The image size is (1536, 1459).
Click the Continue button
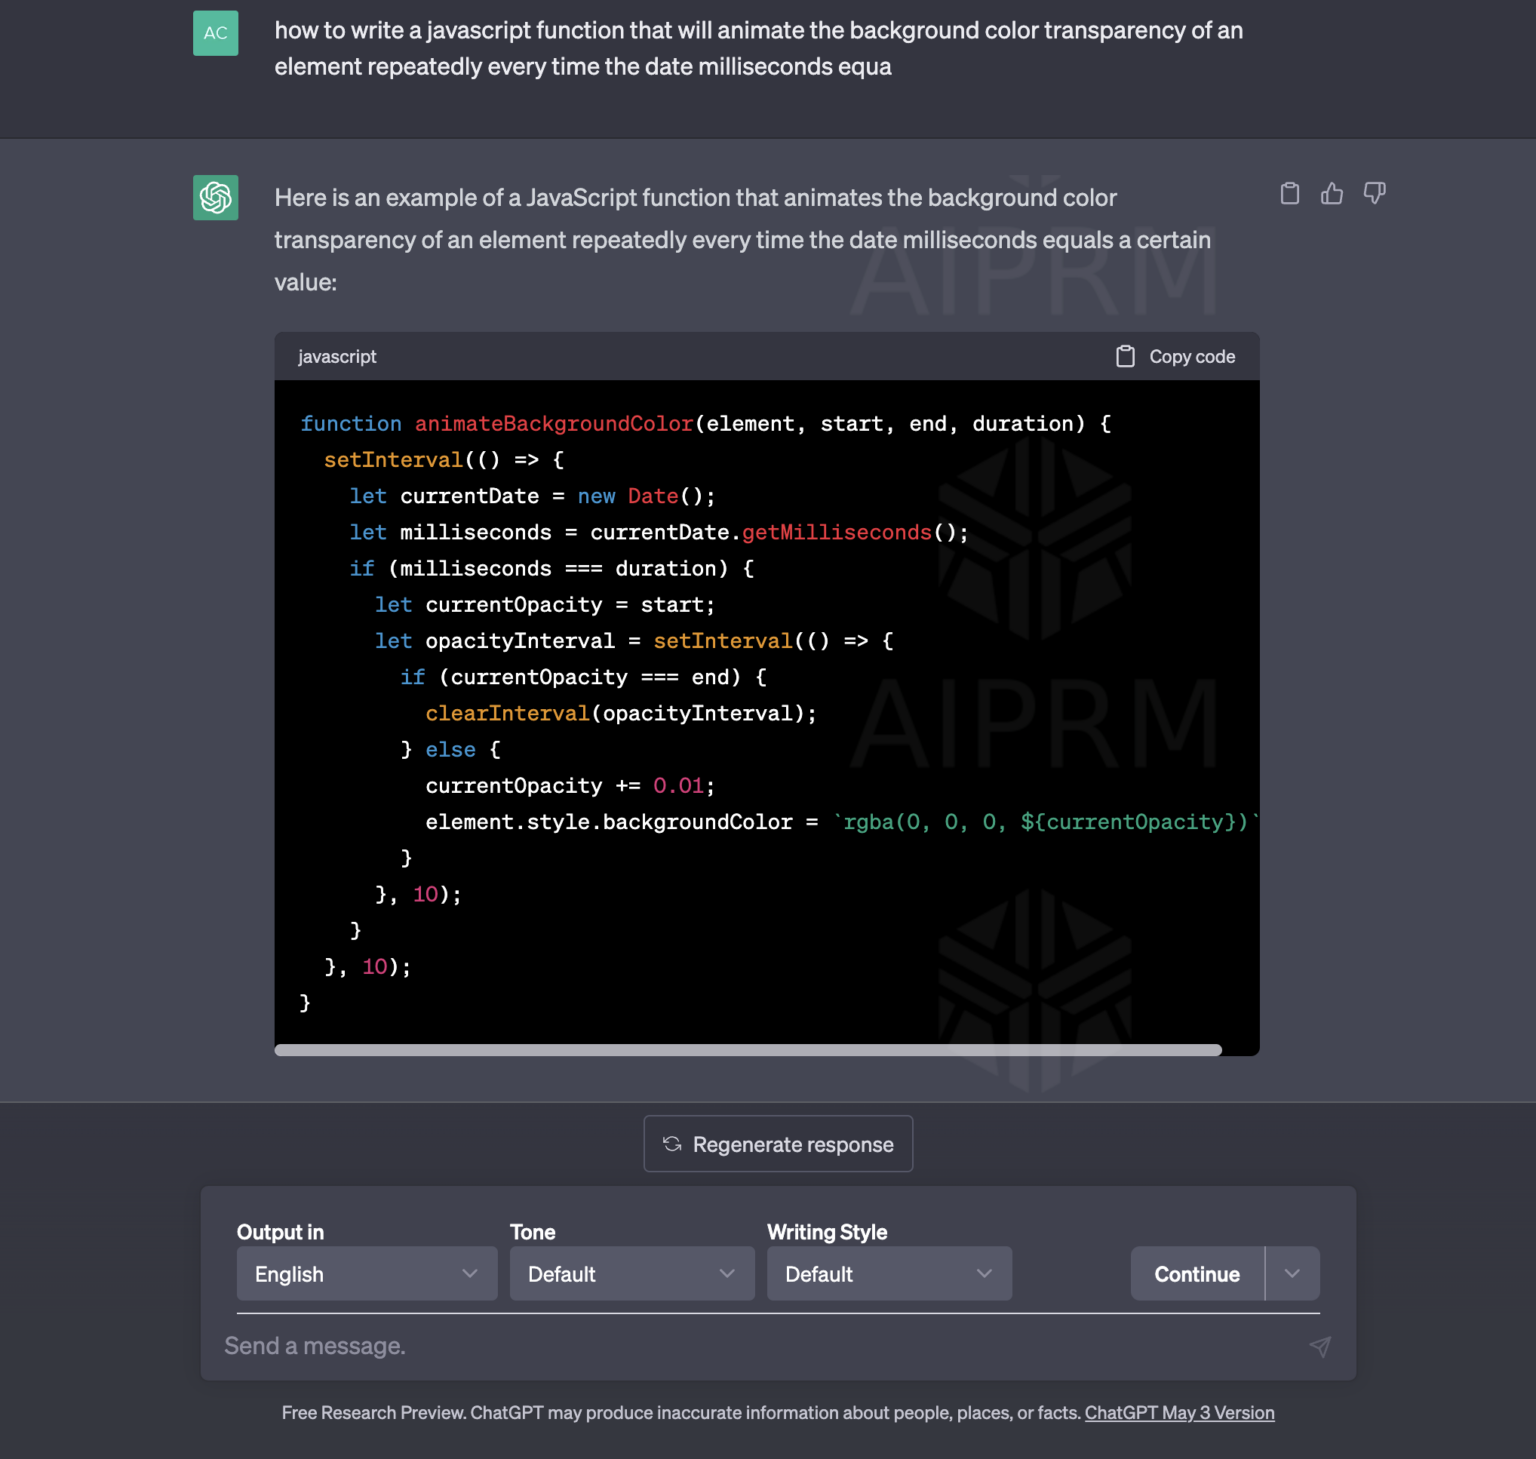(1197, 1274)
